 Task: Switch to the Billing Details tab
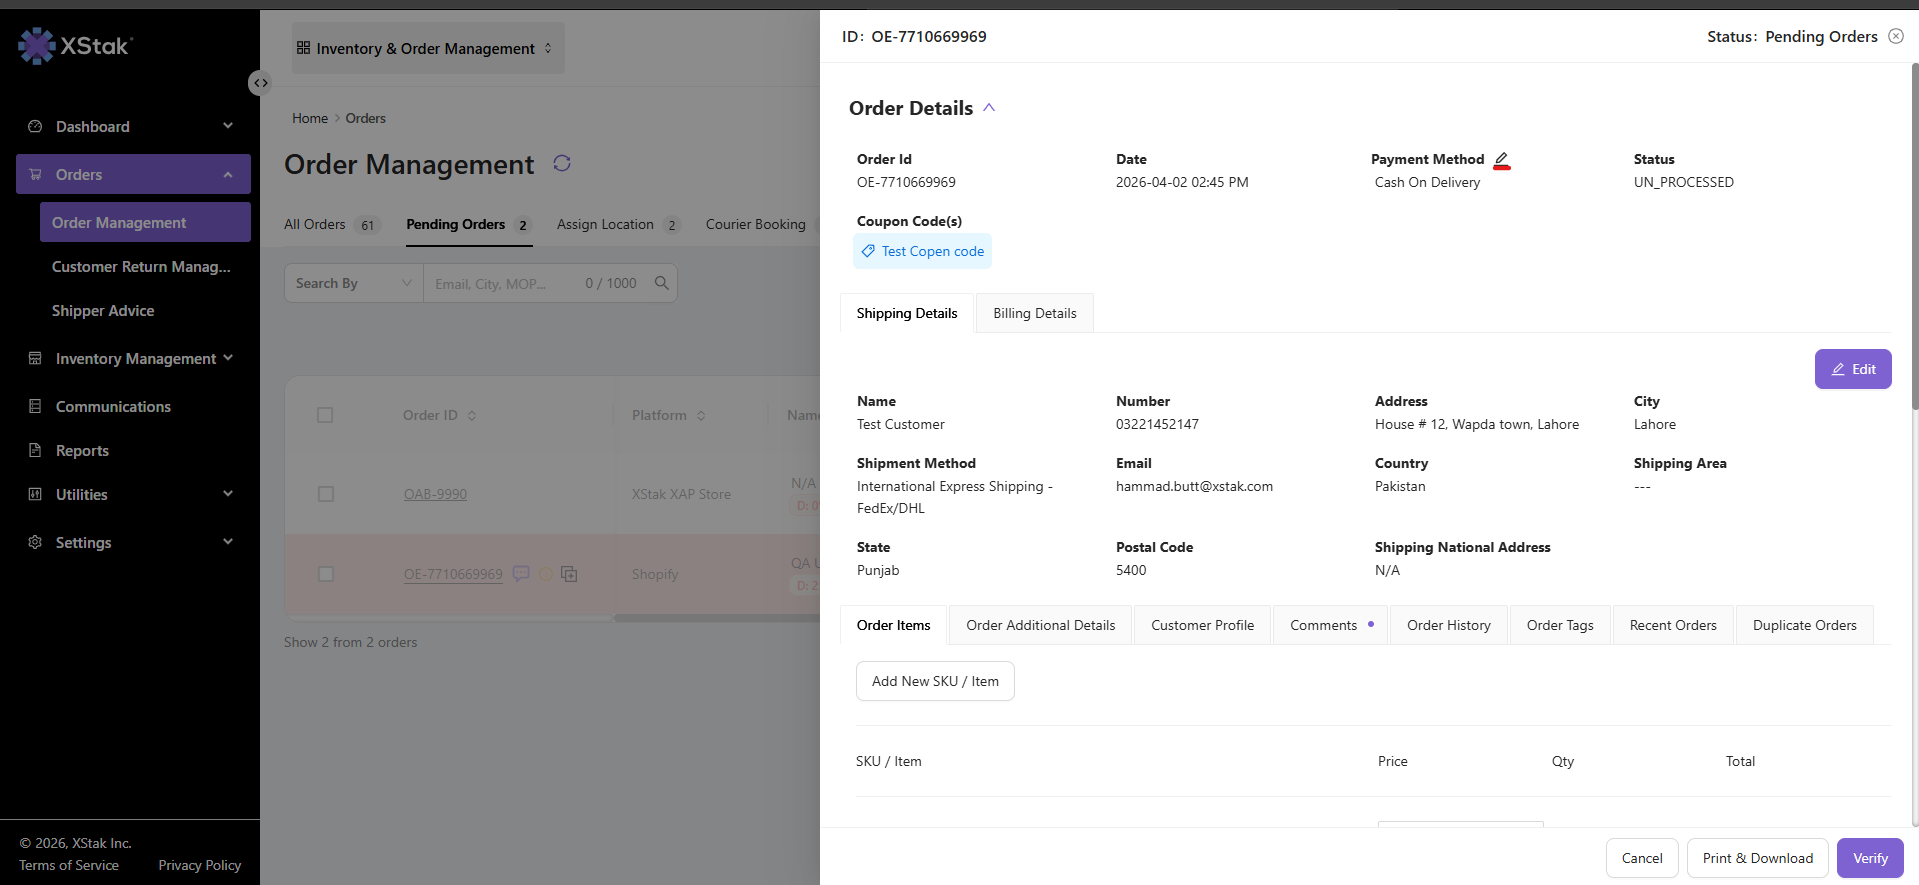point(1035,313)
